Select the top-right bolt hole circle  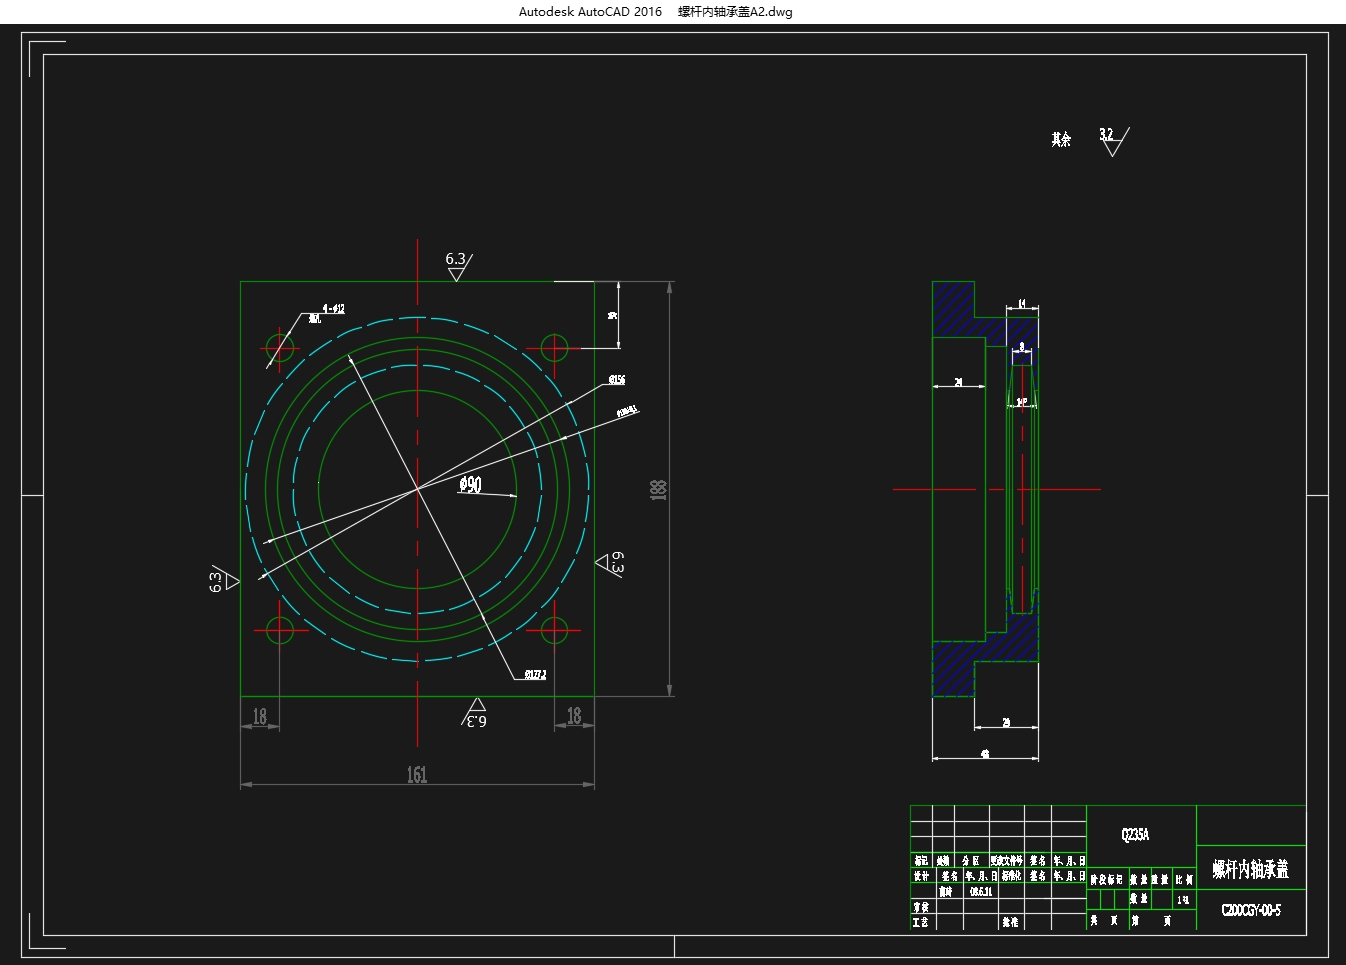click(x=554, y=348)
